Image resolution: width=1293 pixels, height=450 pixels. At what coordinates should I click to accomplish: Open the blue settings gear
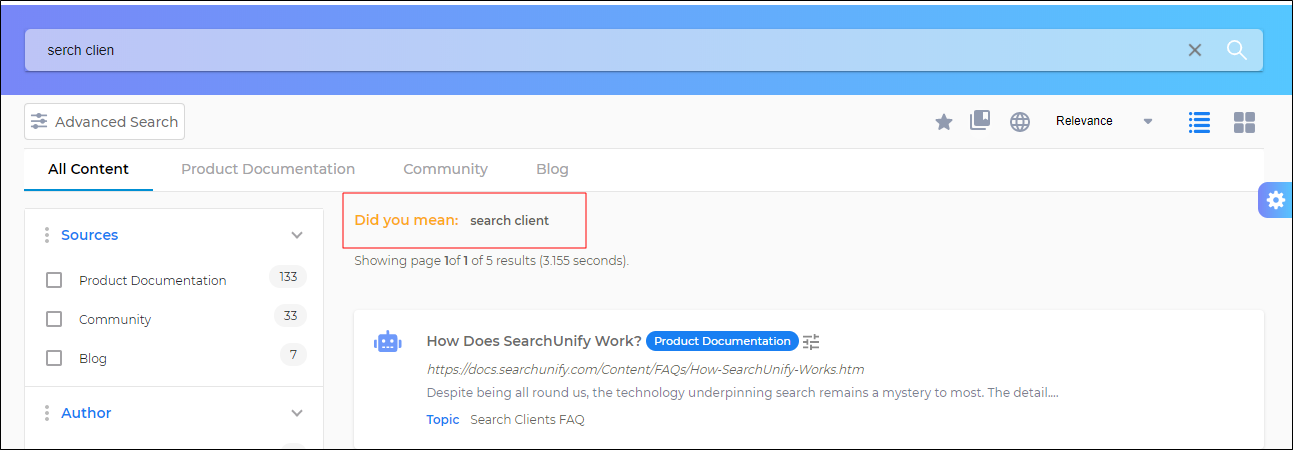pos(1275,200)
